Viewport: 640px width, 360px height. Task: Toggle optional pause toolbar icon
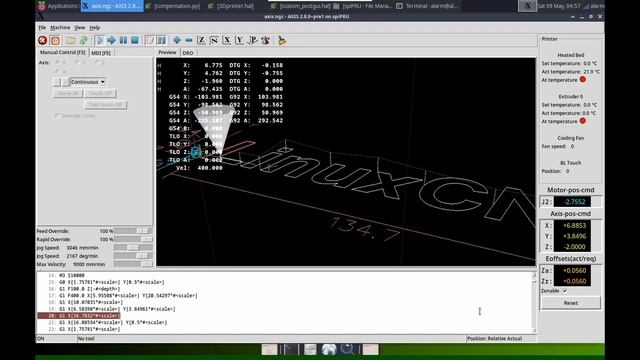click(x=162, y=40)
